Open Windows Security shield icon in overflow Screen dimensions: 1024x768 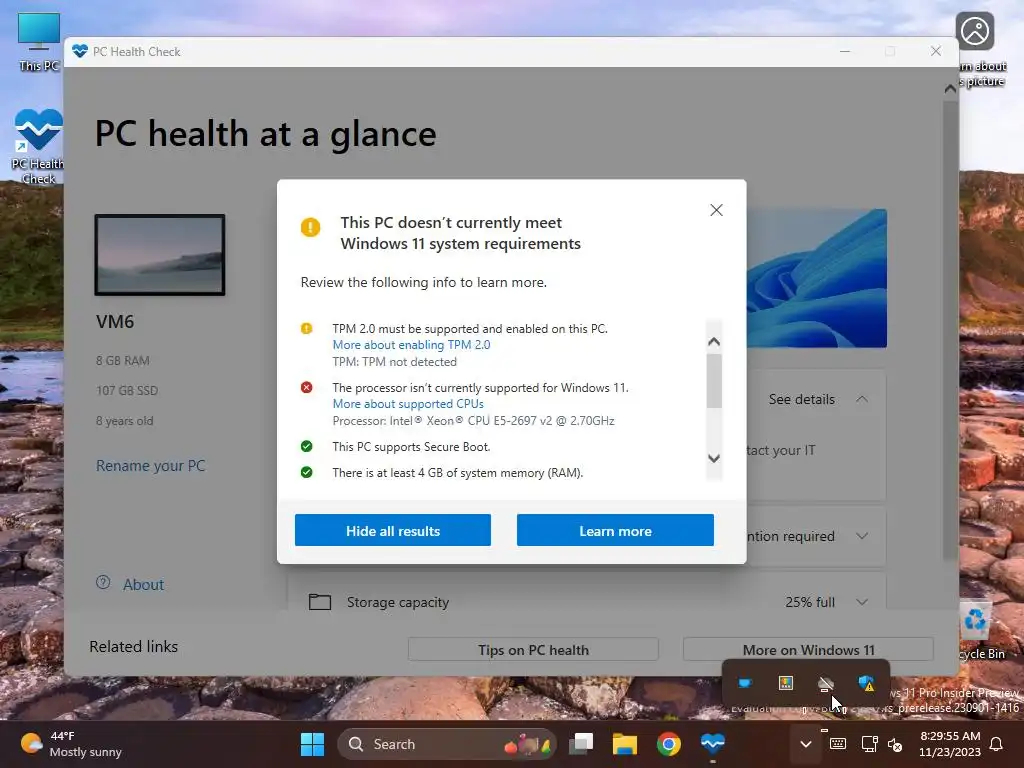(867, 683)
